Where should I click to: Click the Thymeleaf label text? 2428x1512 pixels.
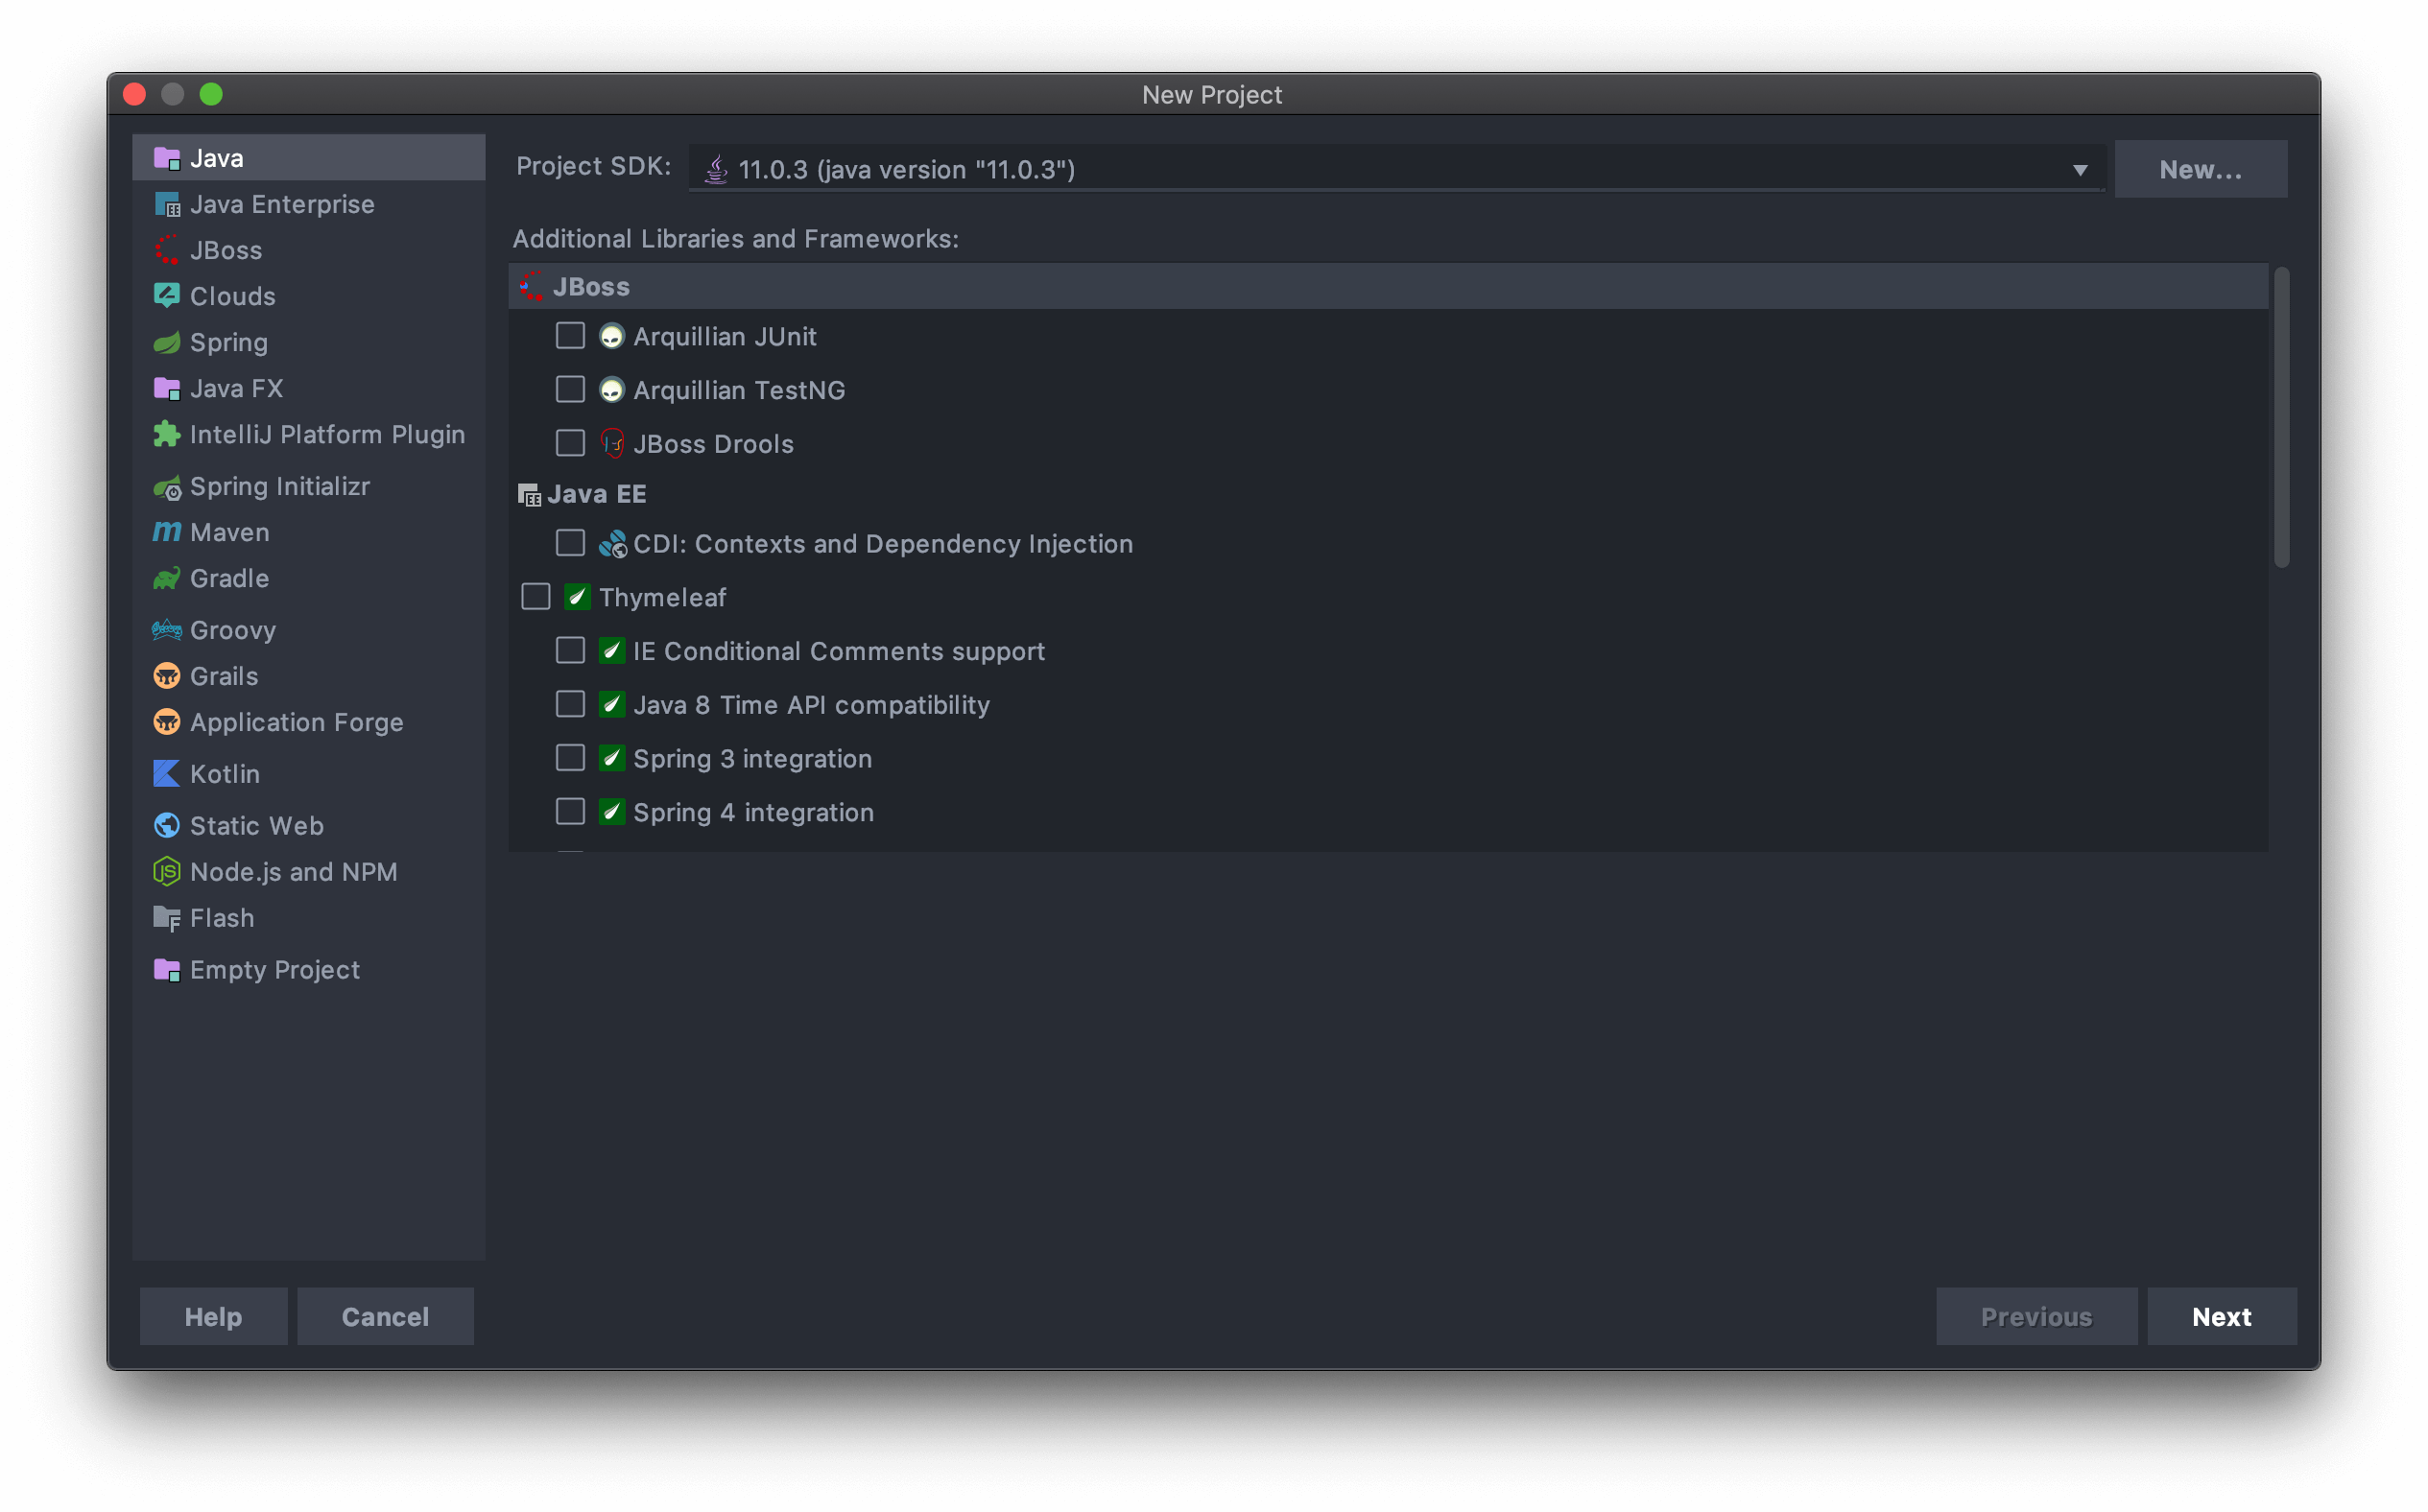662,598
